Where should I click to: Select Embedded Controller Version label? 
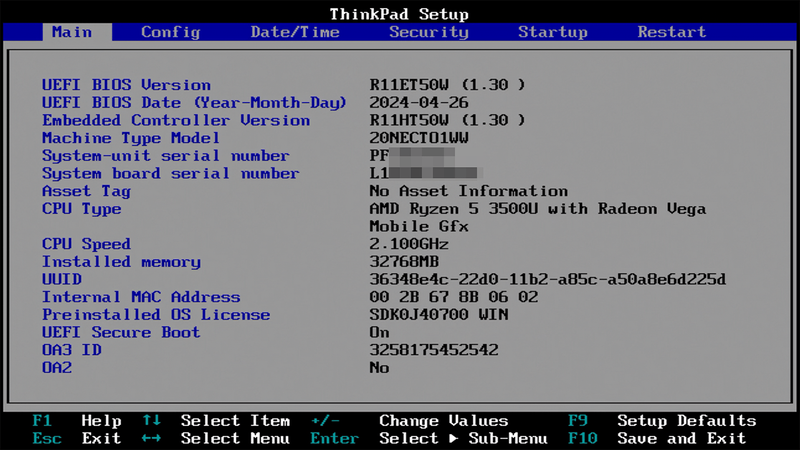tap(176, 120)
